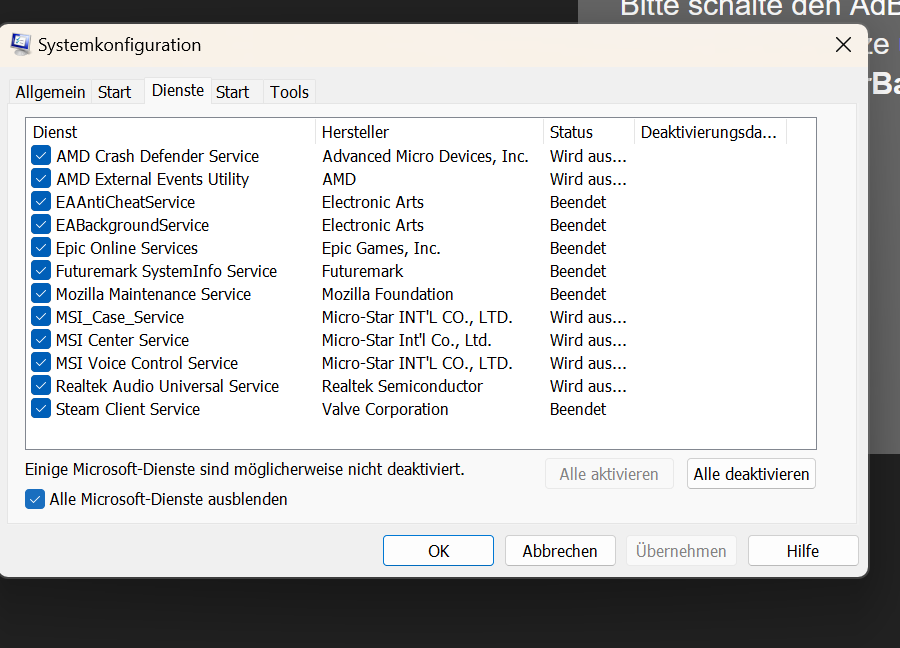Sort services by Dienst column header
900x648 pixels.
(x=170, y=132)
